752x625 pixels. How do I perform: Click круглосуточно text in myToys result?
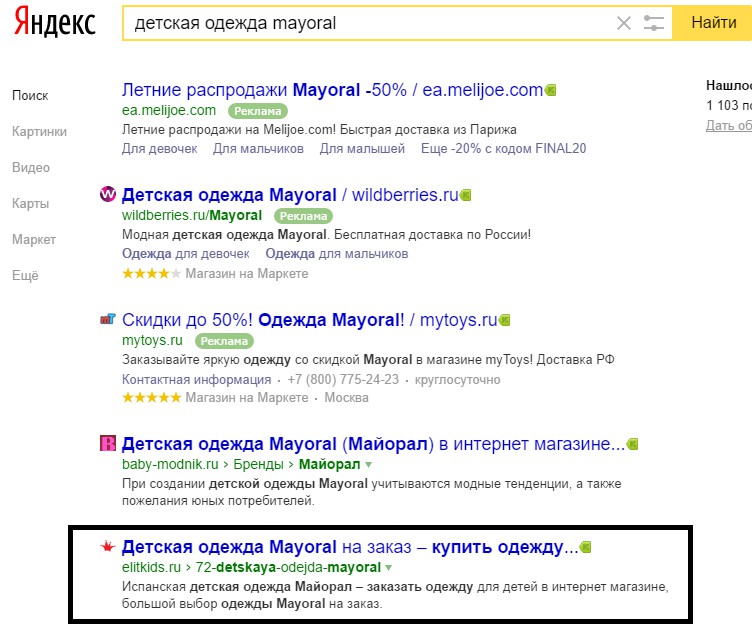click(x=457, y=379)
